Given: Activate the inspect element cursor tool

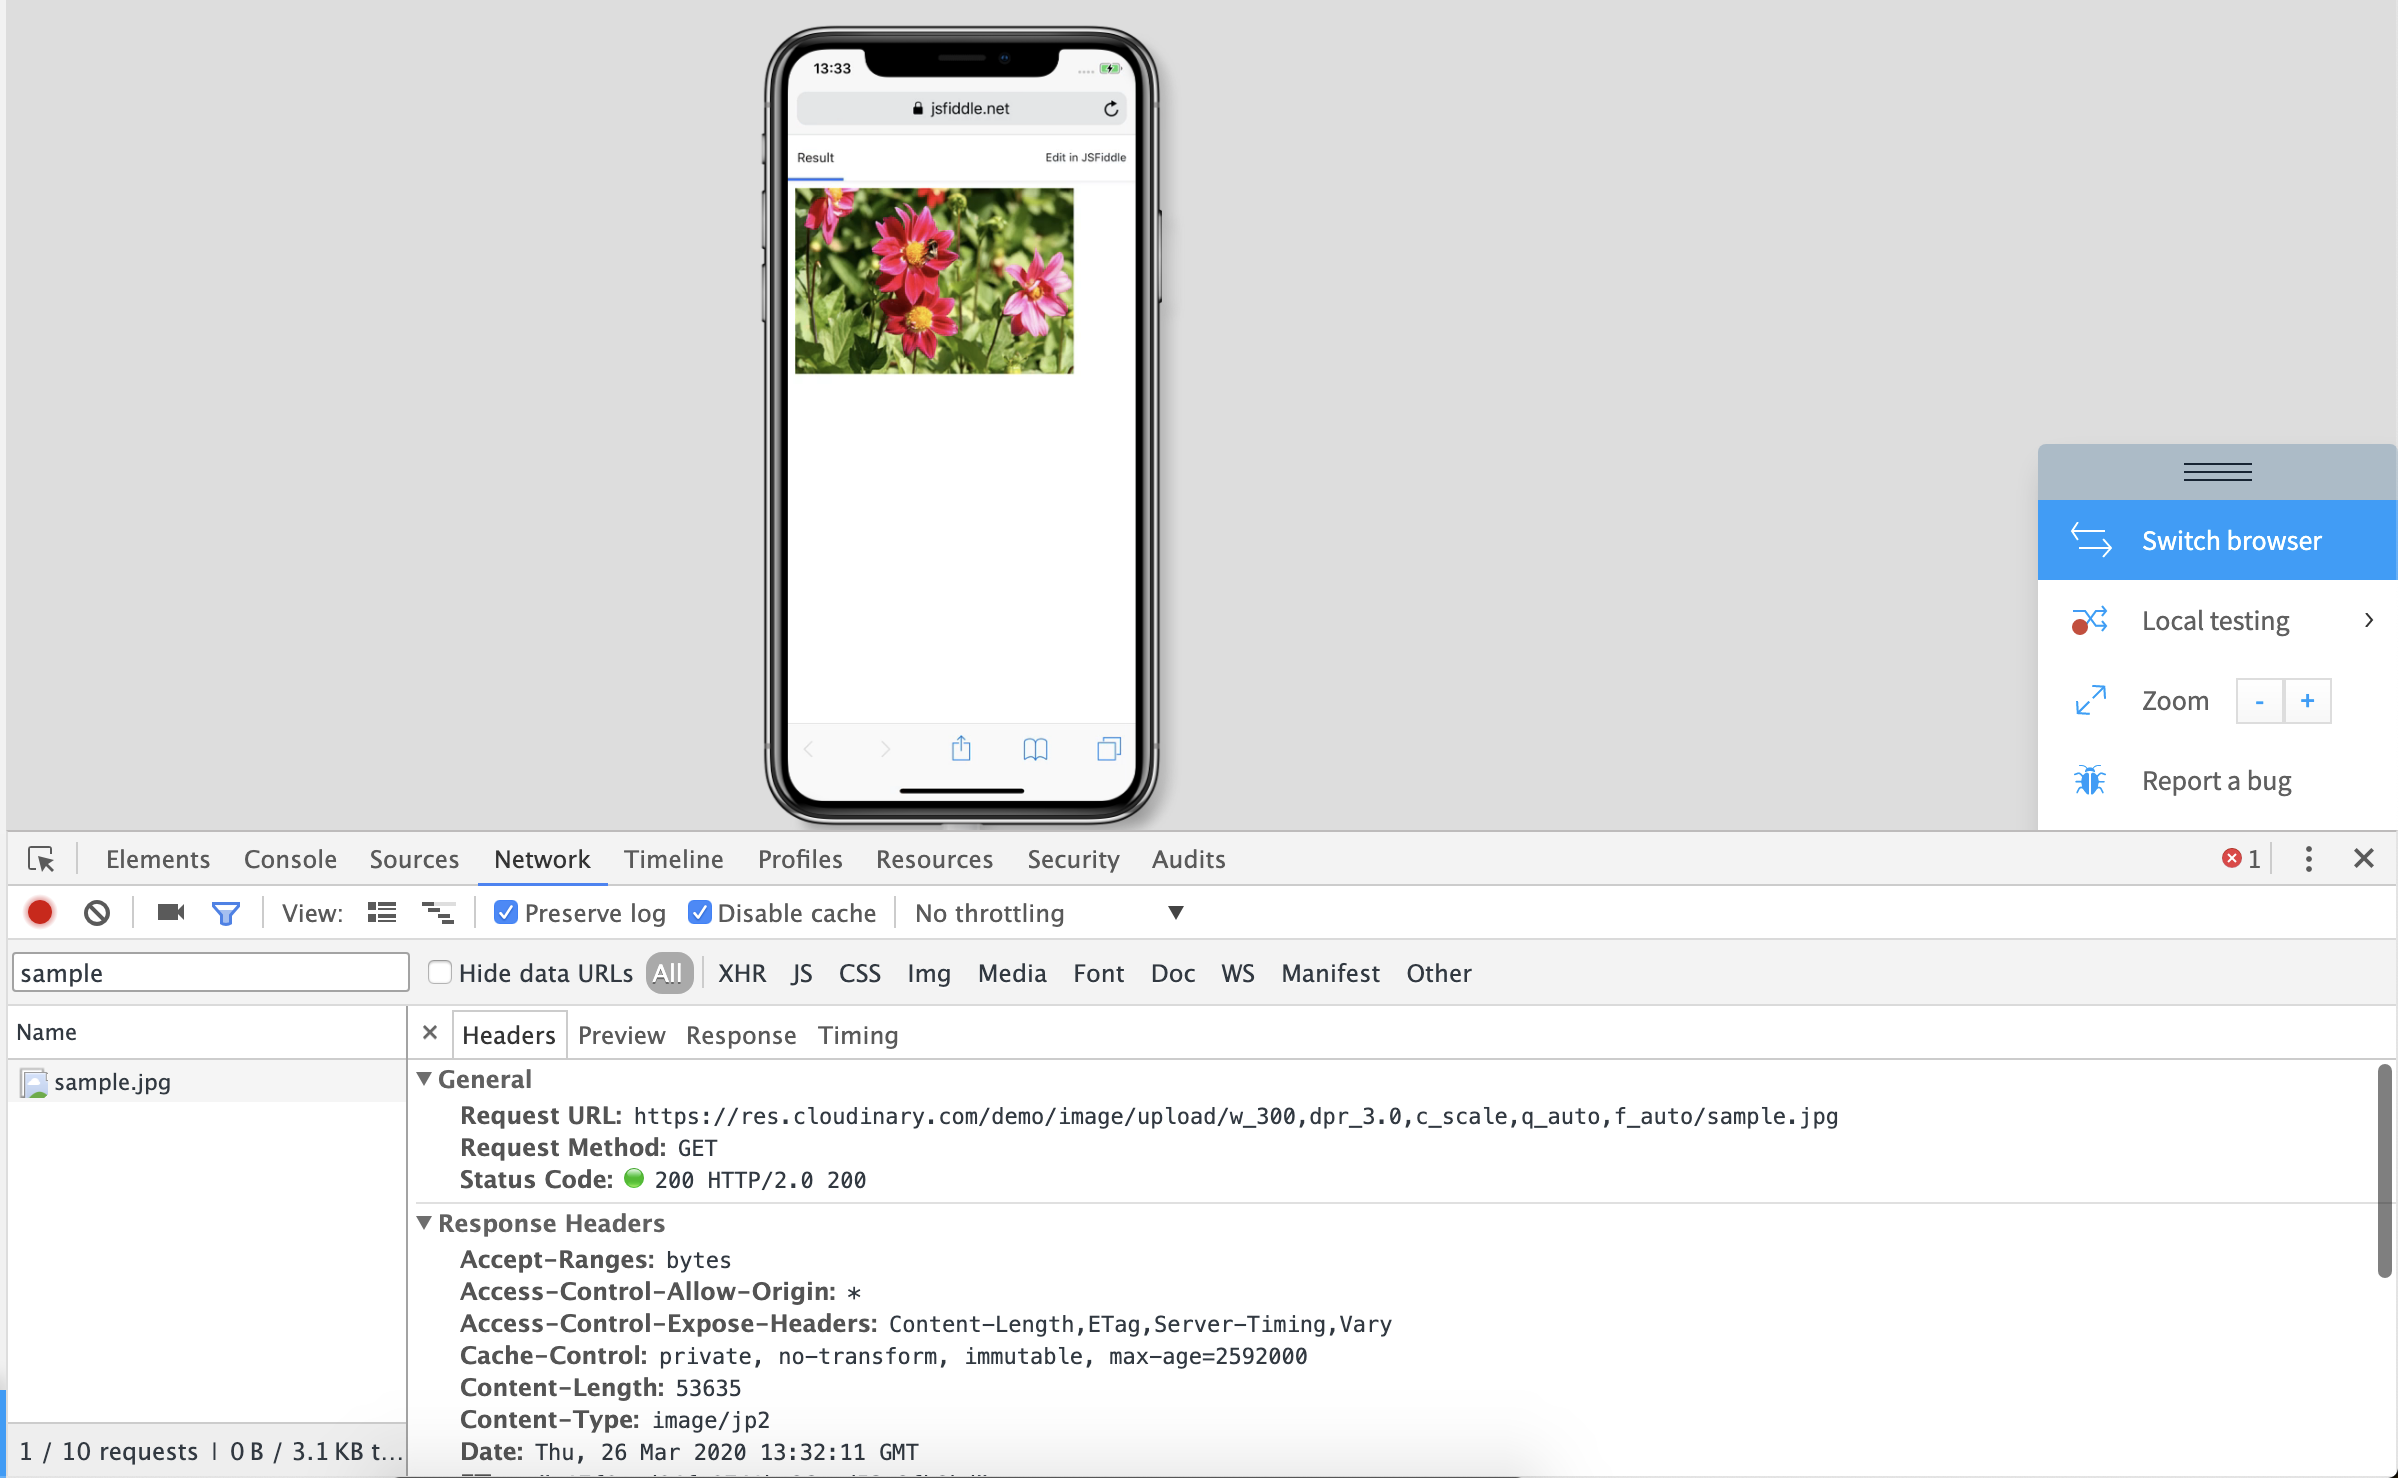Looking at the screenshot, I should (x=41, y=858).
